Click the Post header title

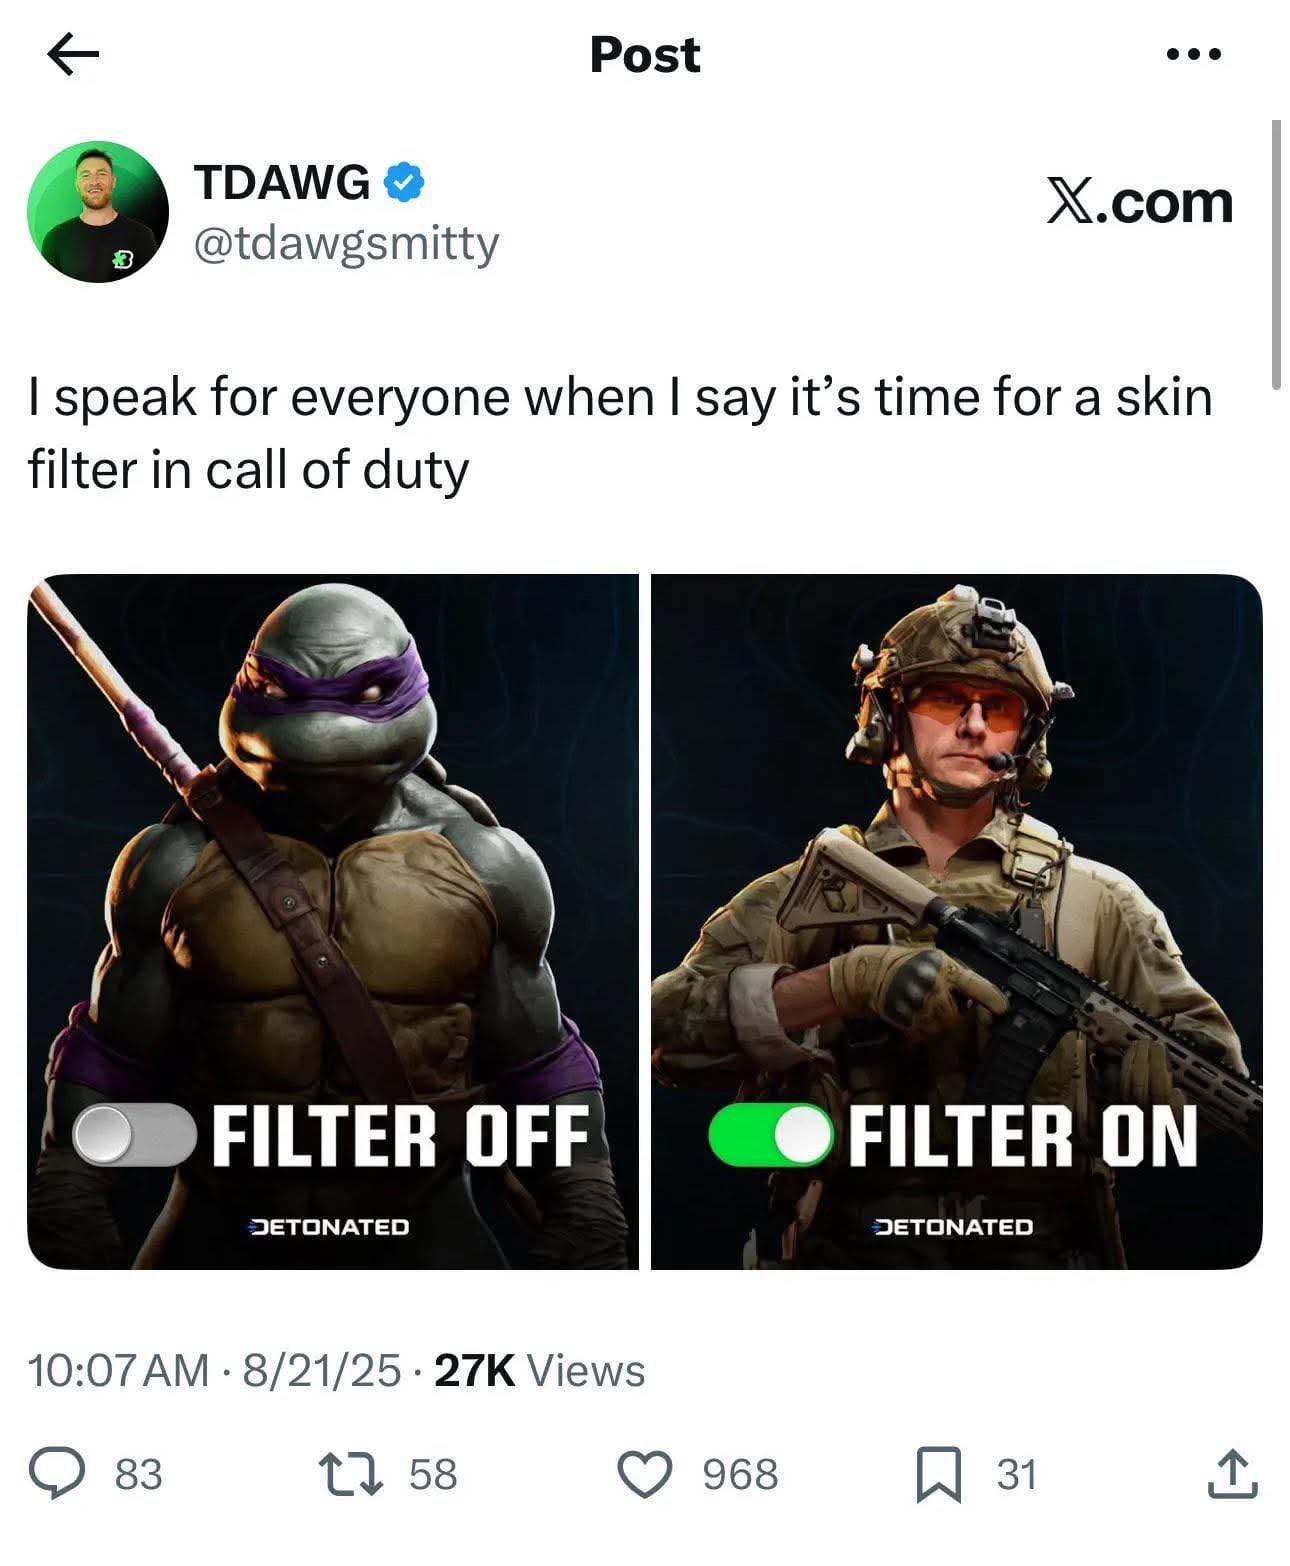(x=645, y=55)
